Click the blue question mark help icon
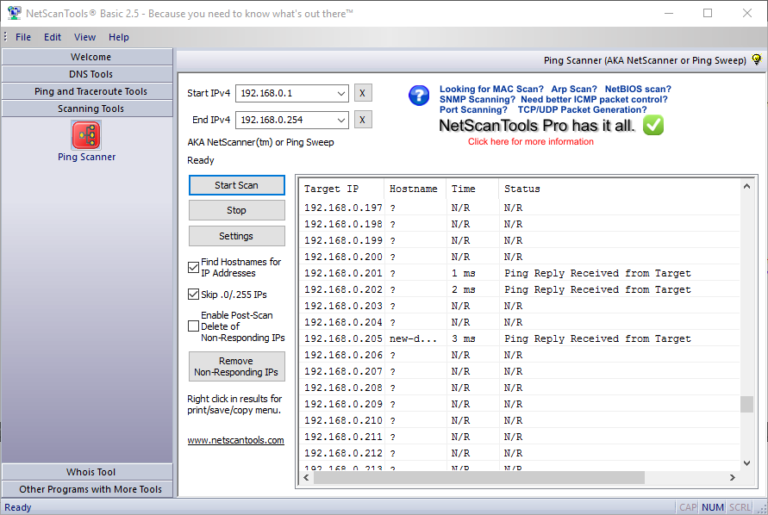The width and height of the screenshot is (768, 515). pos(419,96)
